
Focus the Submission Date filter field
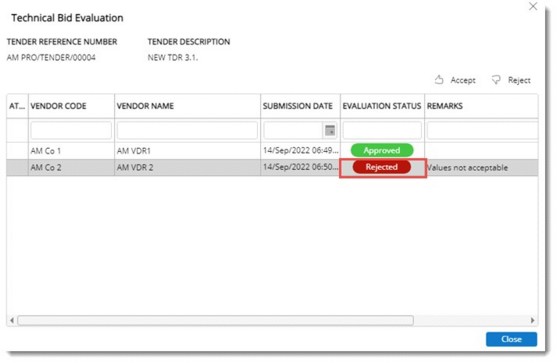293,130
